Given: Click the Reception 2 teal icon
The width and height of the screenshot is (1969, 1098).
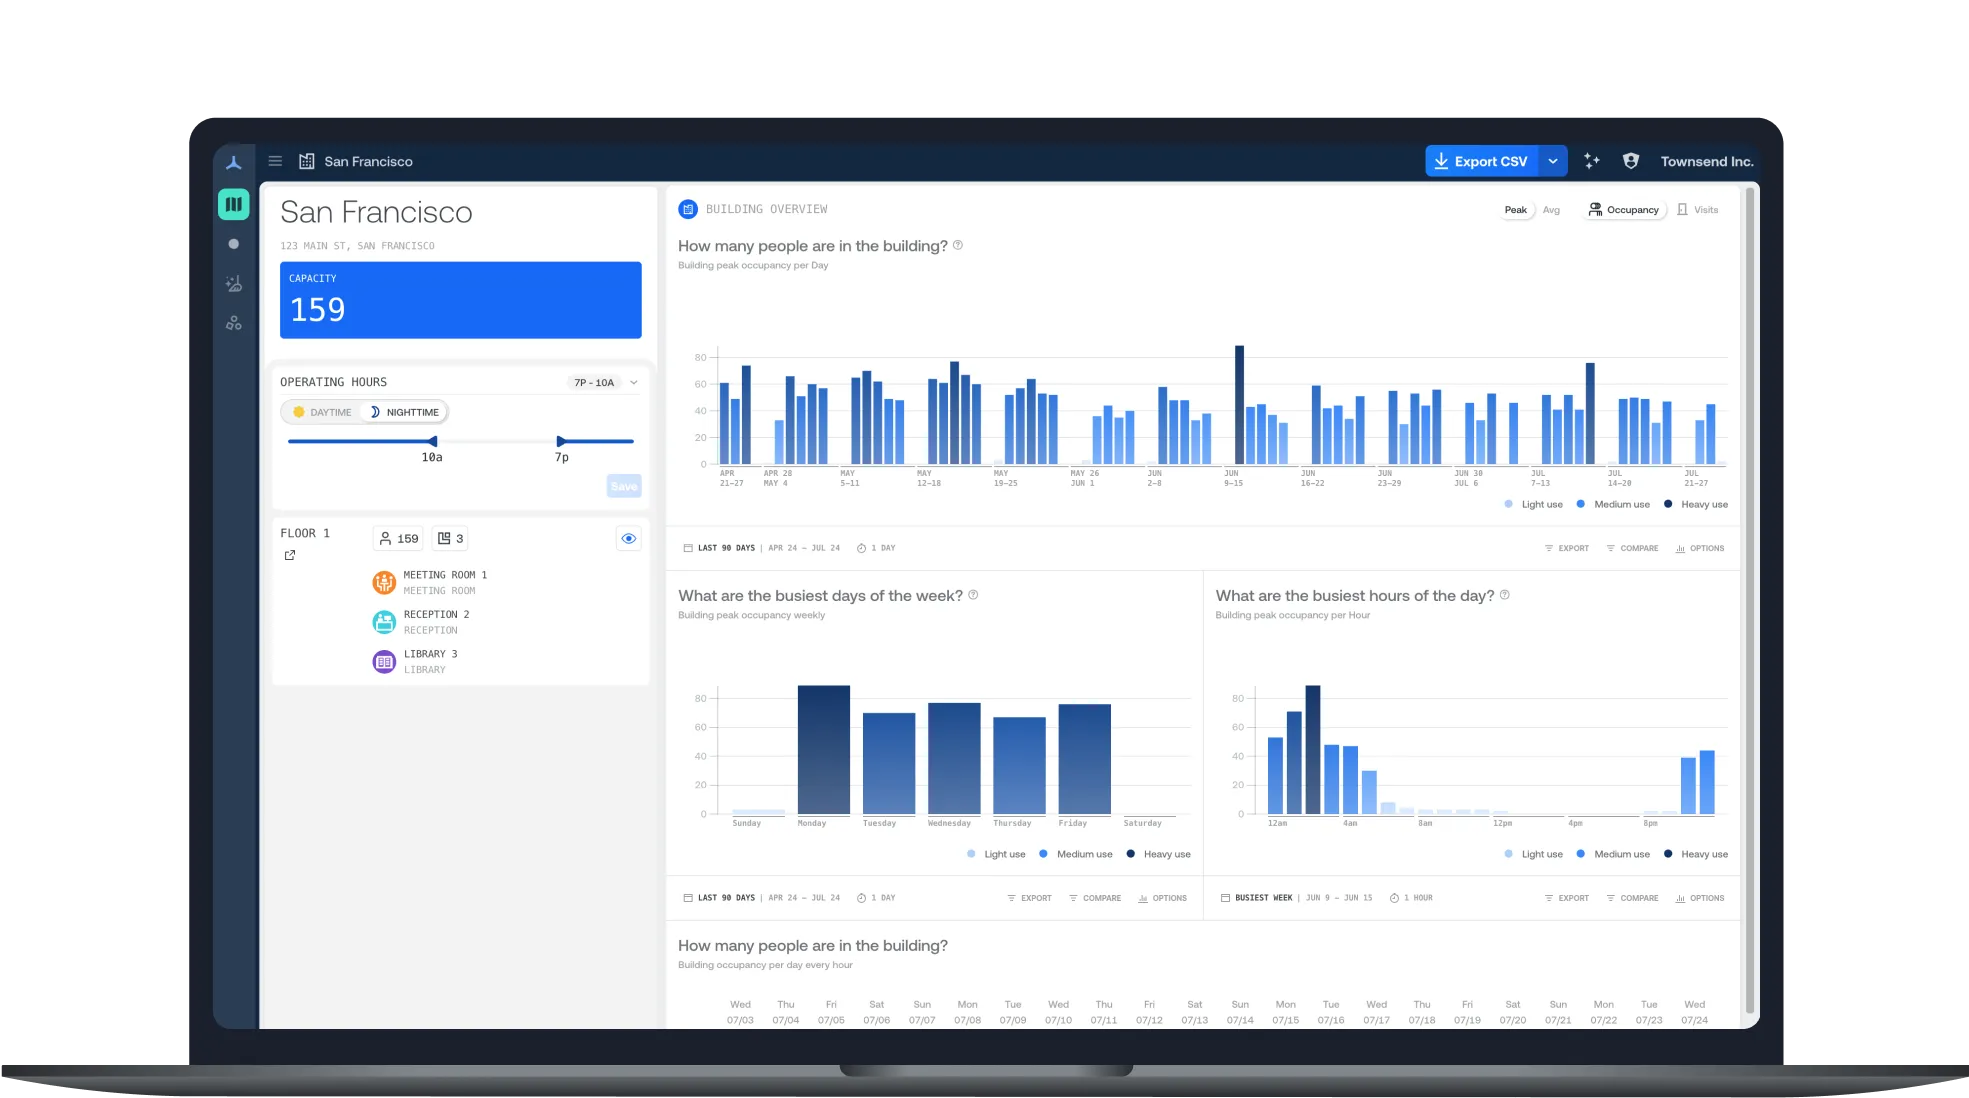Looking at the screenshot, I should [x=384, y=622].
